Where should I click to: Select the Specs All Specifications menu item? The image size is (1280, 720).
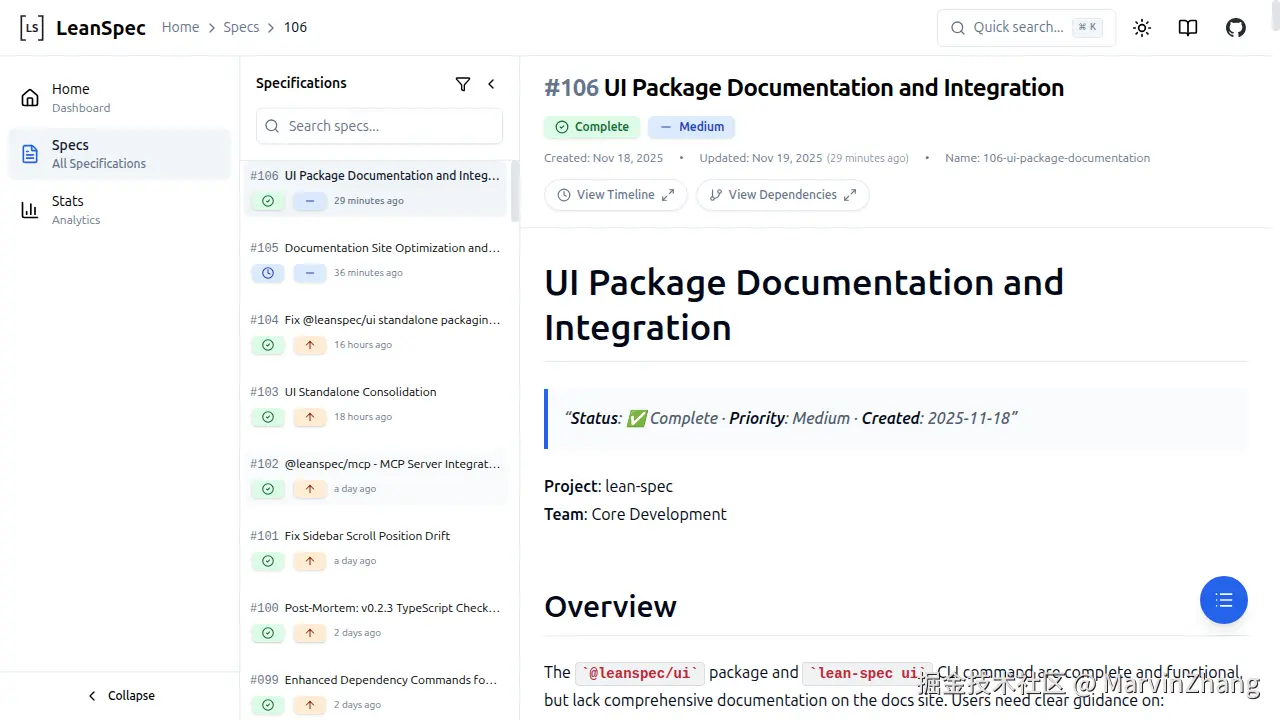98,153
